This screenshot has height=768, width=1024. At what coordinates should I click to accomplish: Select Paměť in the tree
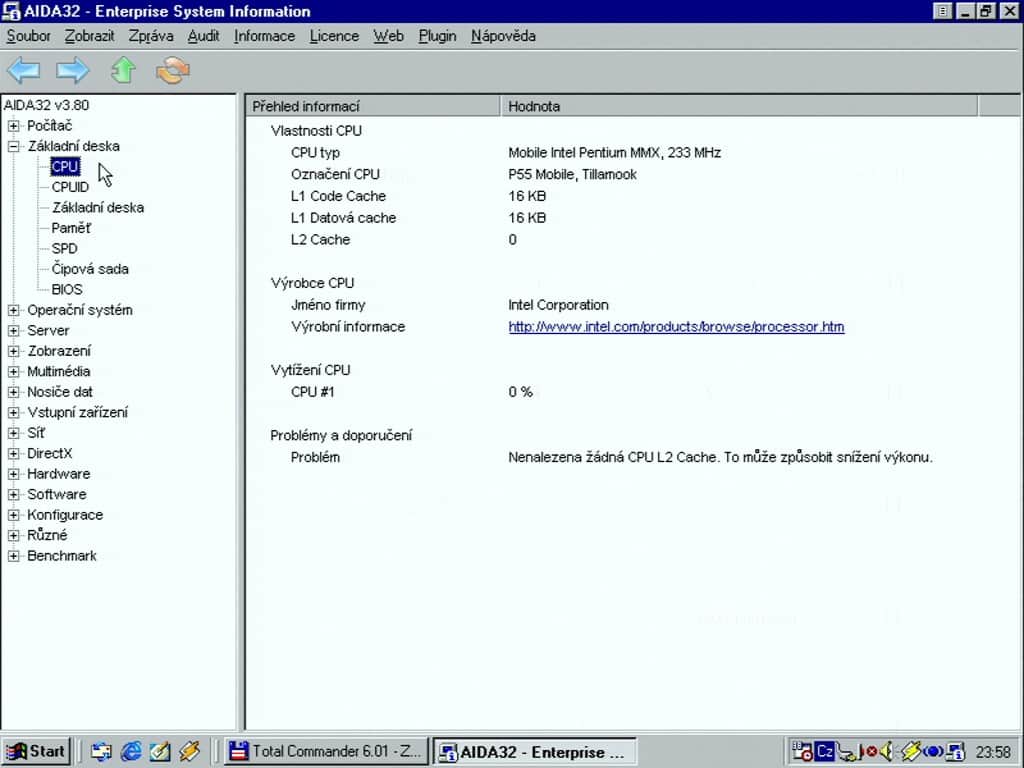pos(71,228)
